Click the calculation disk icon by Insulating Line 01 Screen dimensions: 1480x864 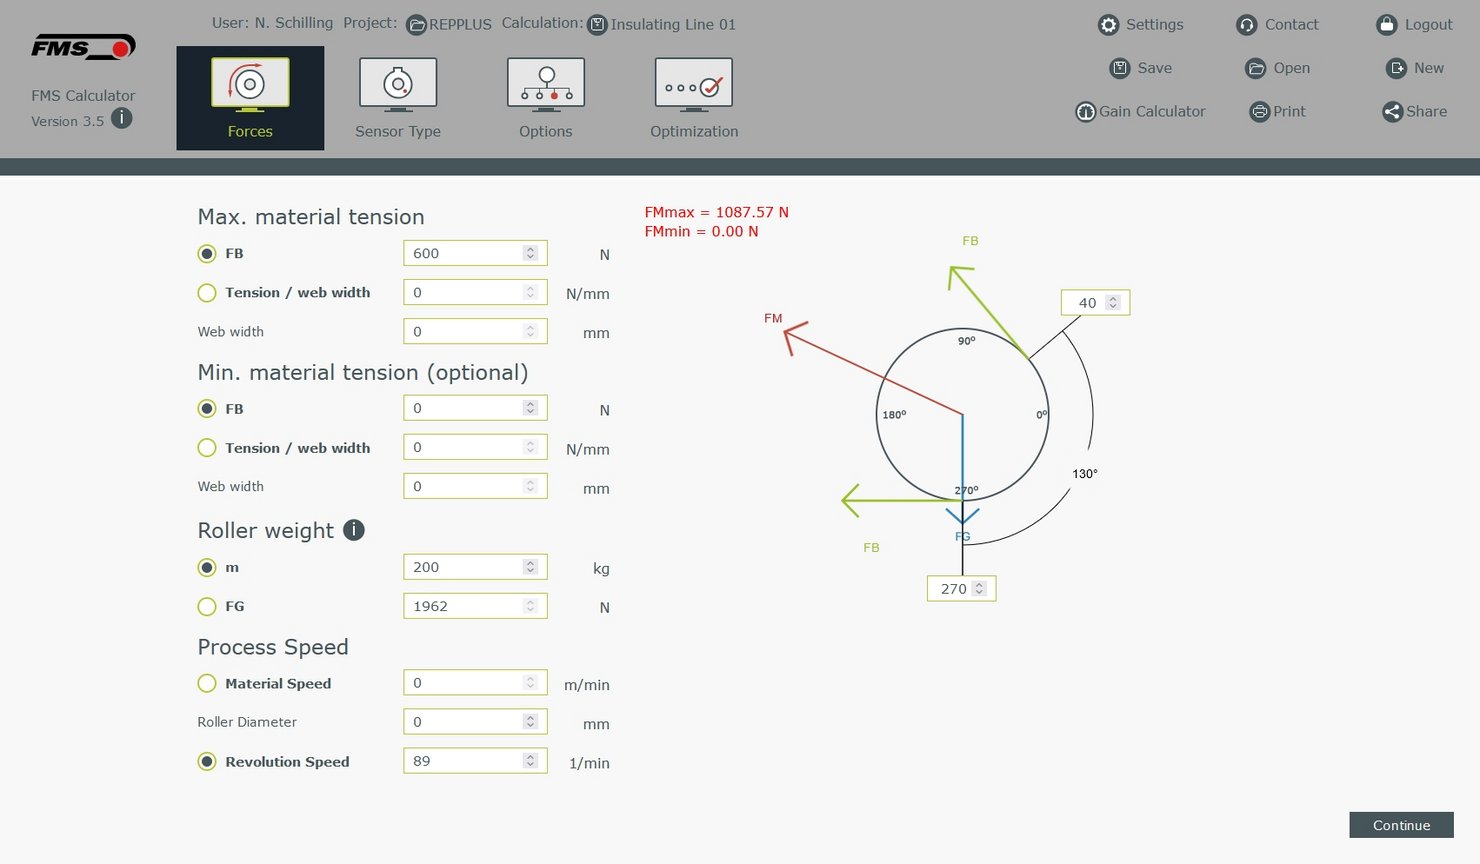(597, 25)
